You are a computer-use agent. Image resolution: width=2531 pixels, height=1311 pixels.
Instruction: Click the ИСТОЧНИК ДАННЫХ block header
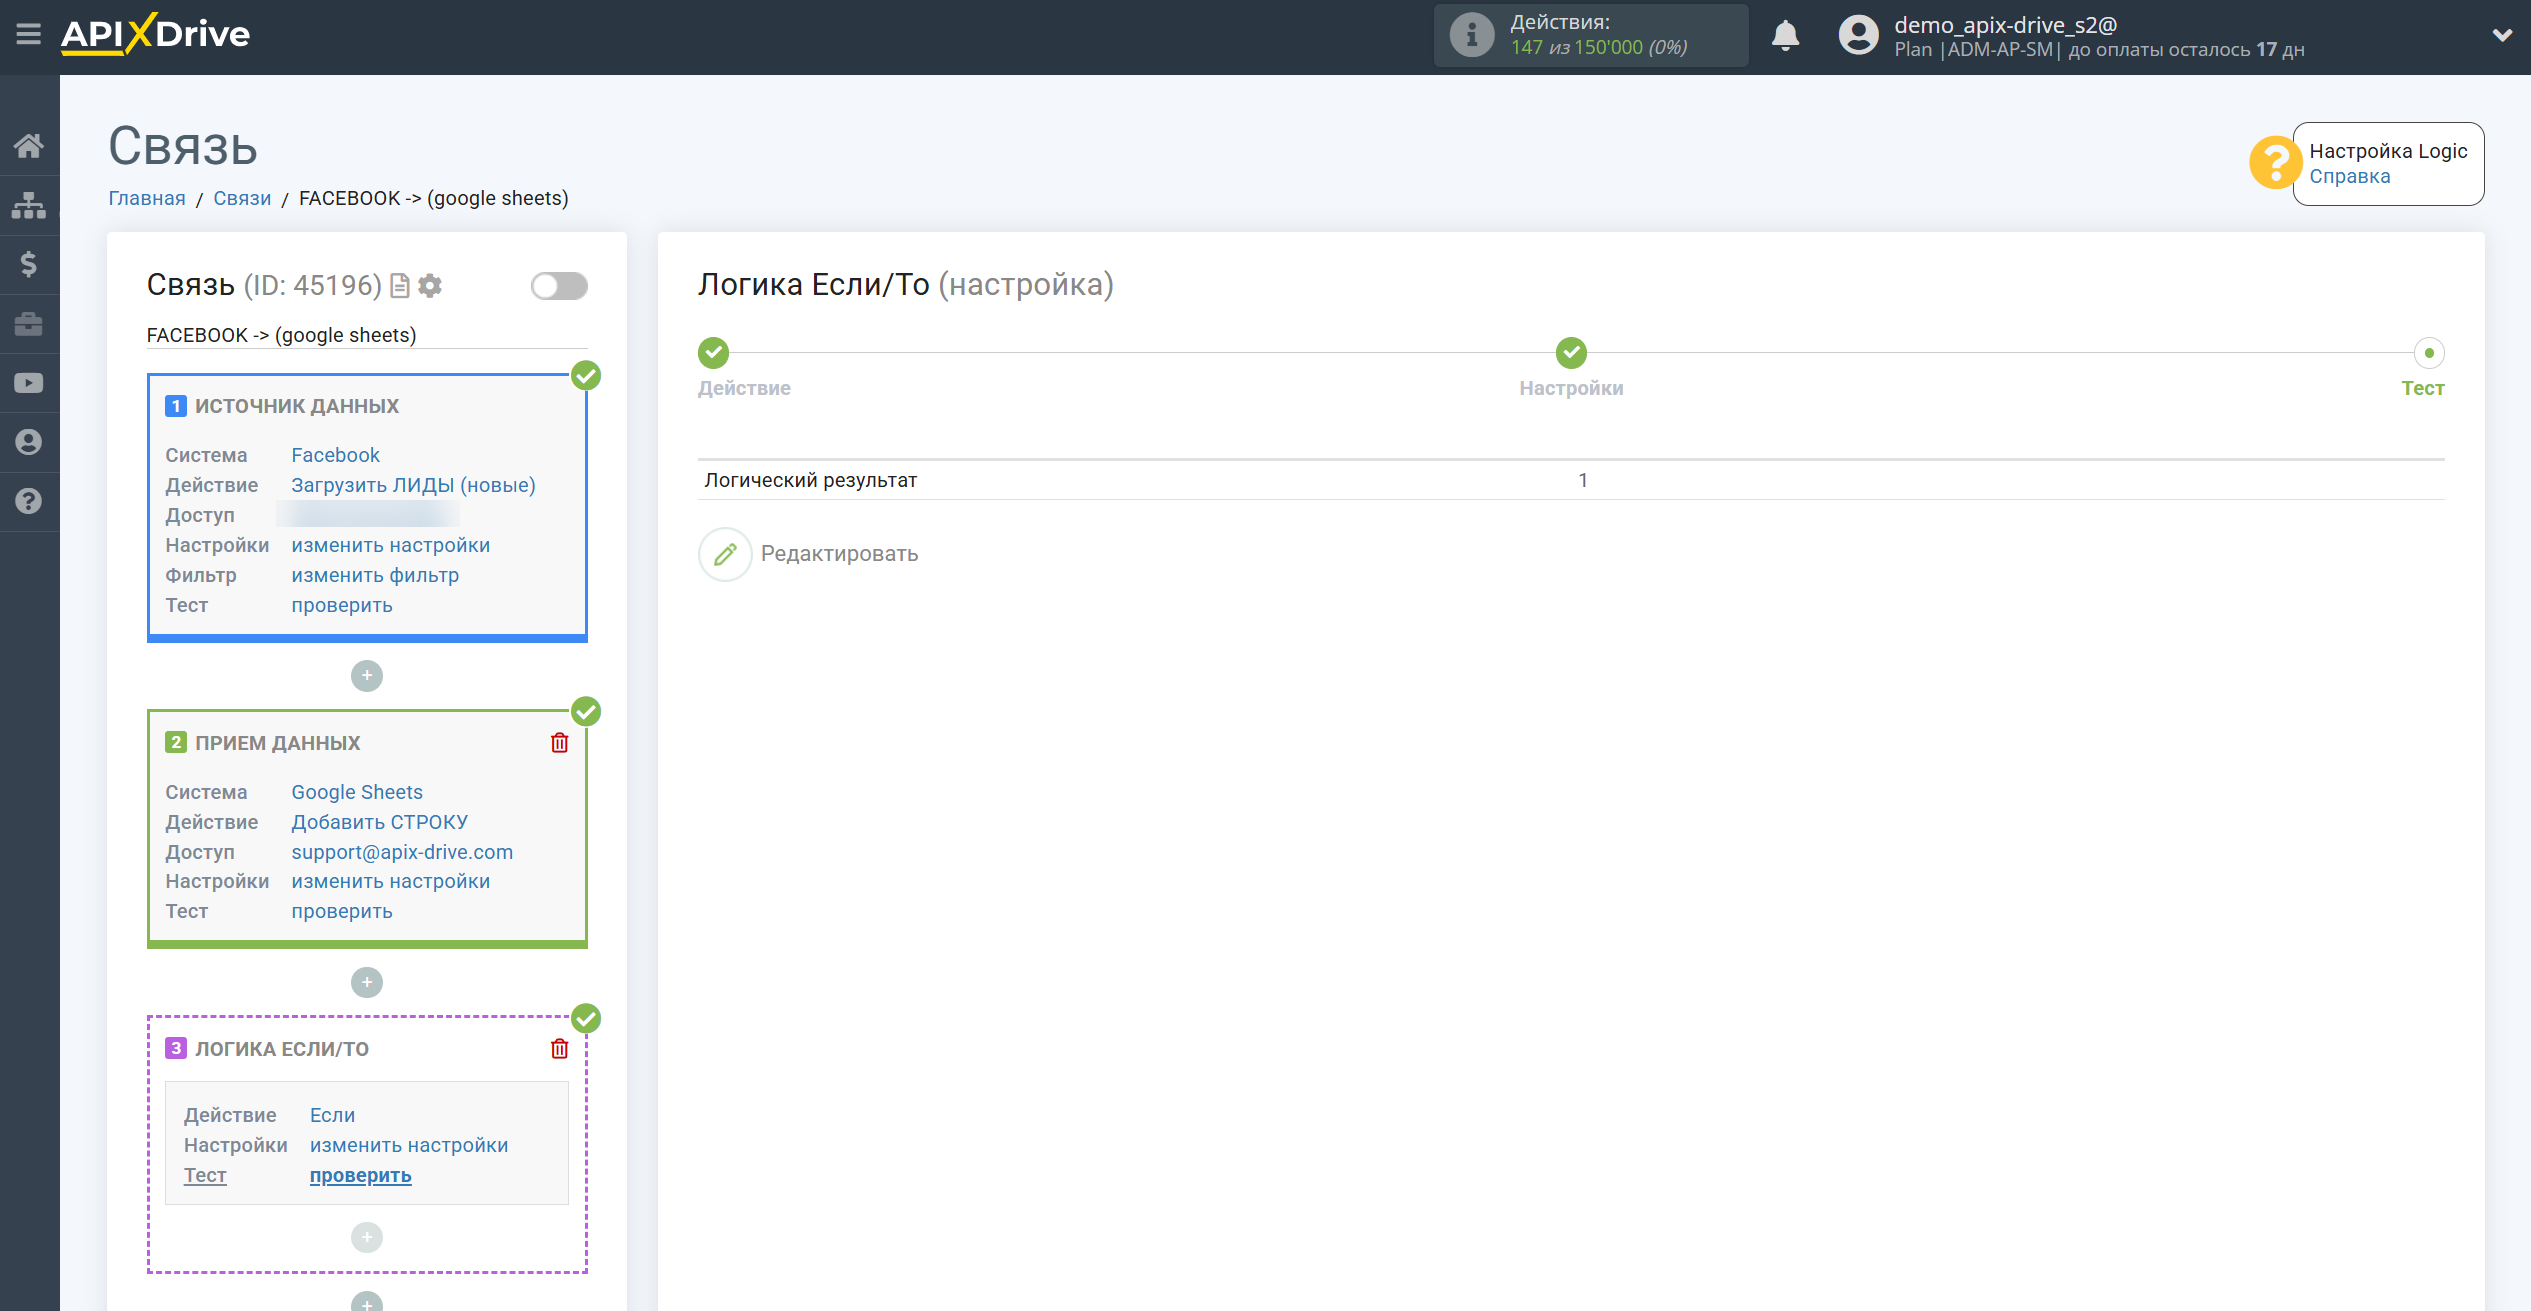(297, 406)
